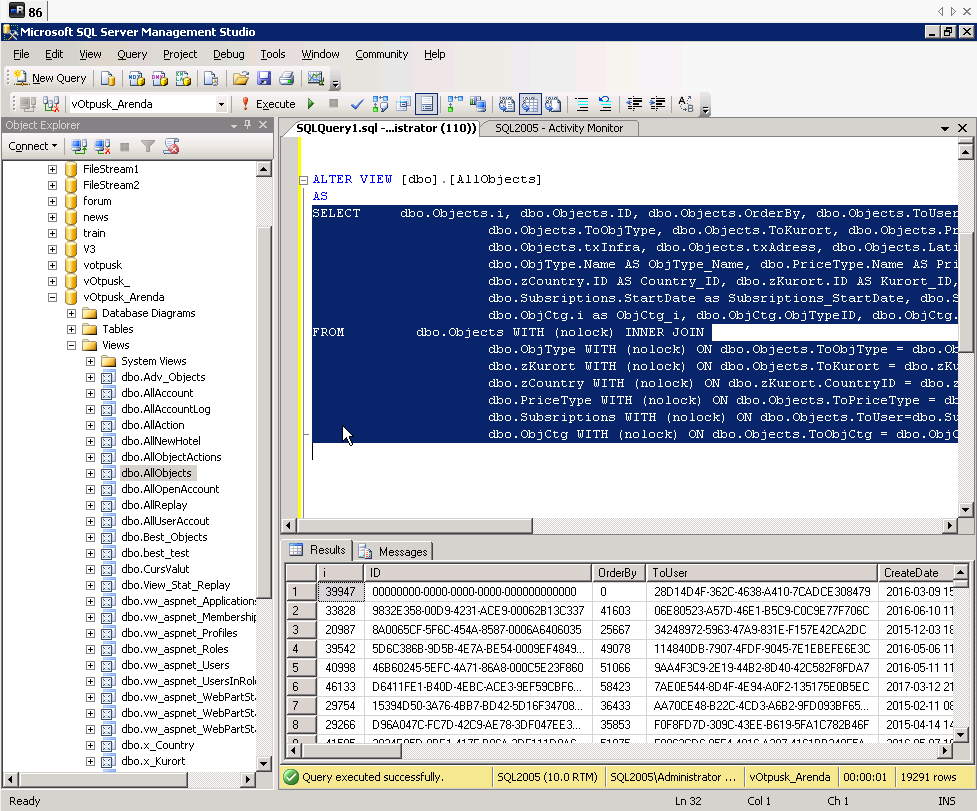Screen dimensions: 977x811
Task: Specify values for template parameters
Action: click(685, 103)
